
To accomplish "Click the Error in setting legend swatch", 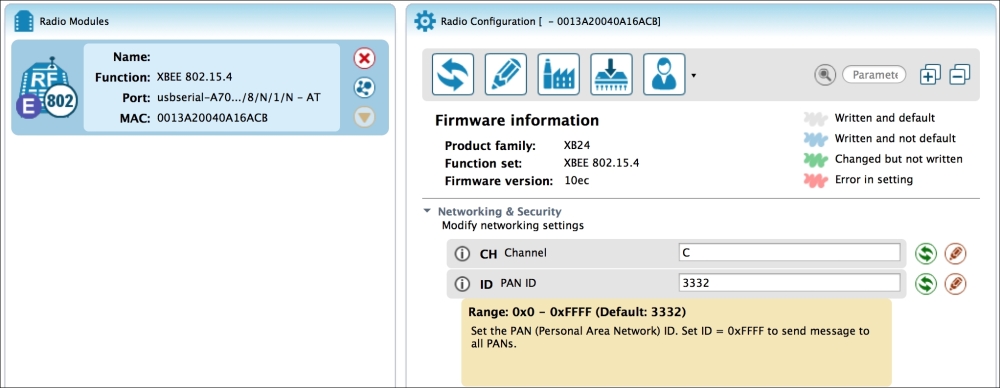I will click(x=815, y=180).
